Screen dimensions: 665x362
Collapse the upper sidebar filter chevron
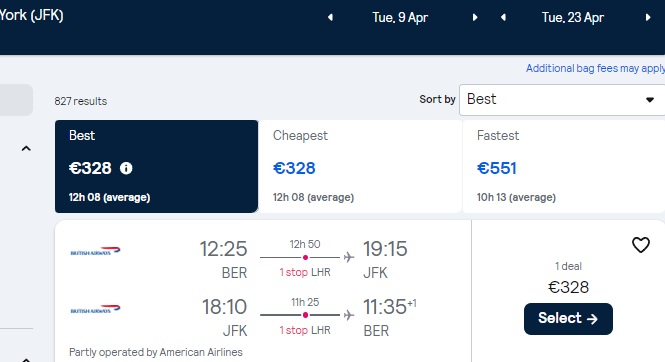[26, 148]
